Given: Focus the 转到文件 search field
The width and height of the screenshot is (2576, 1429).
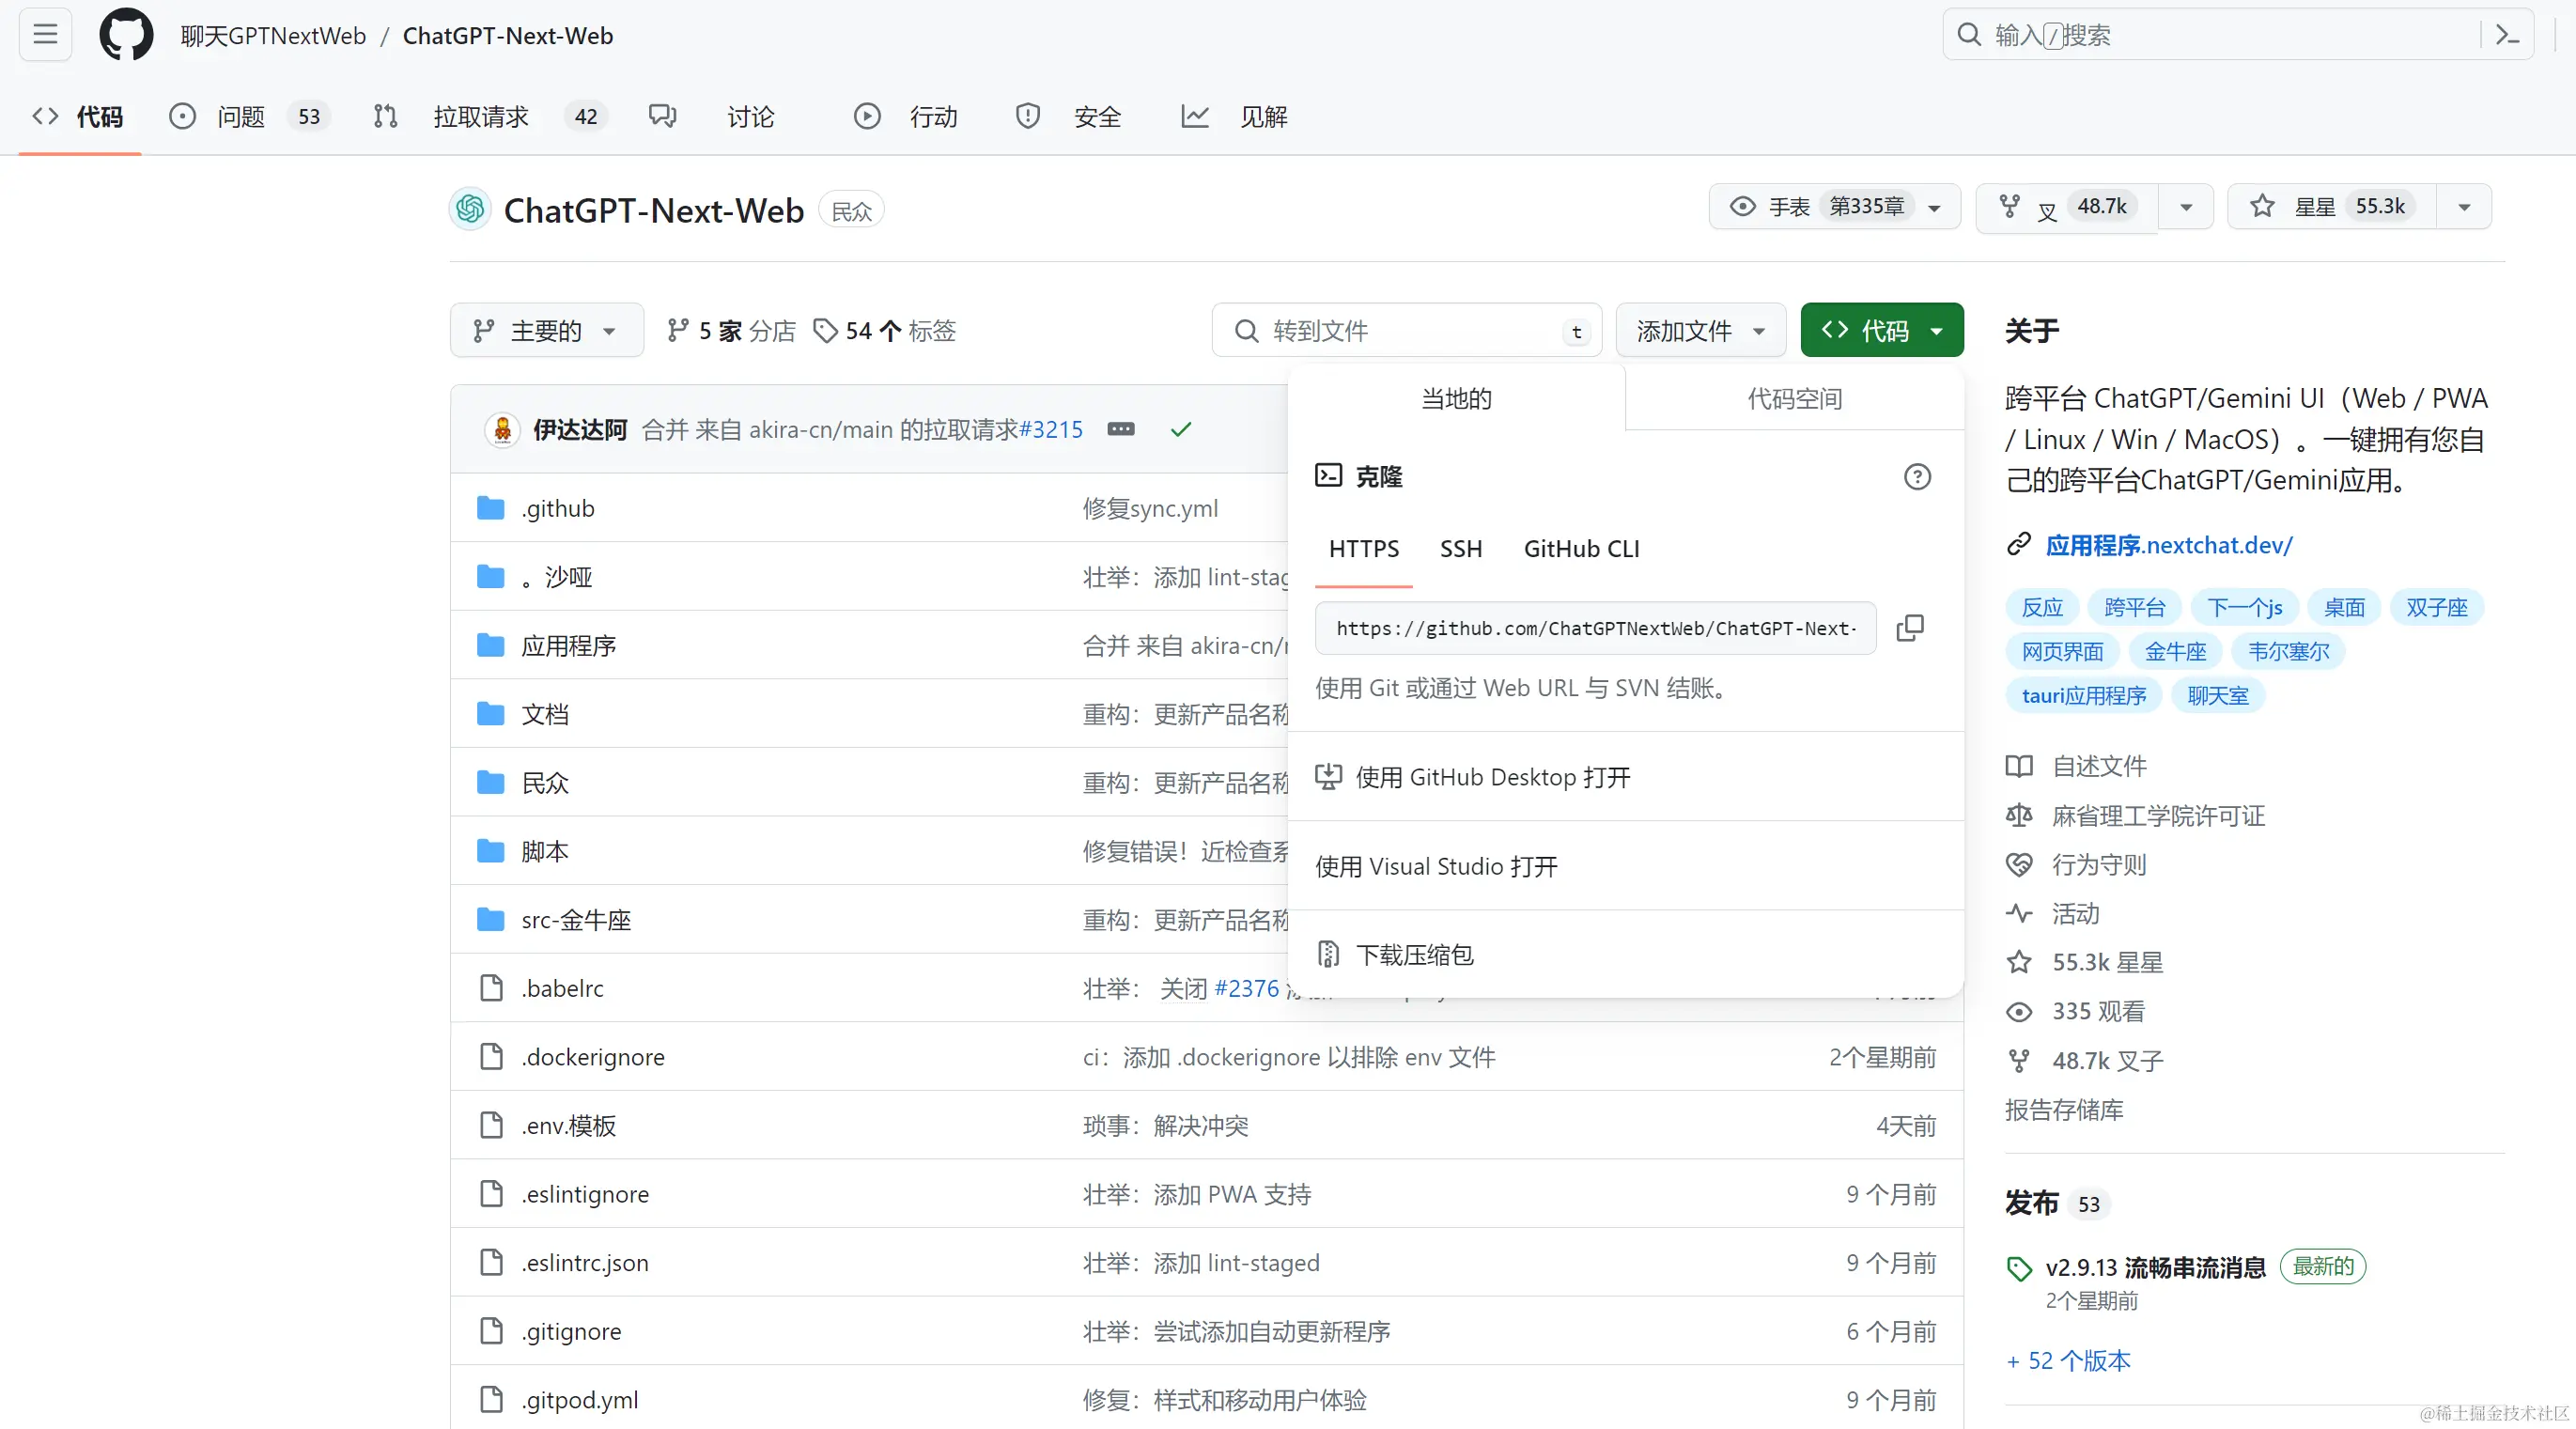Looking at the screenshot, I should [x=1406, y=330].
